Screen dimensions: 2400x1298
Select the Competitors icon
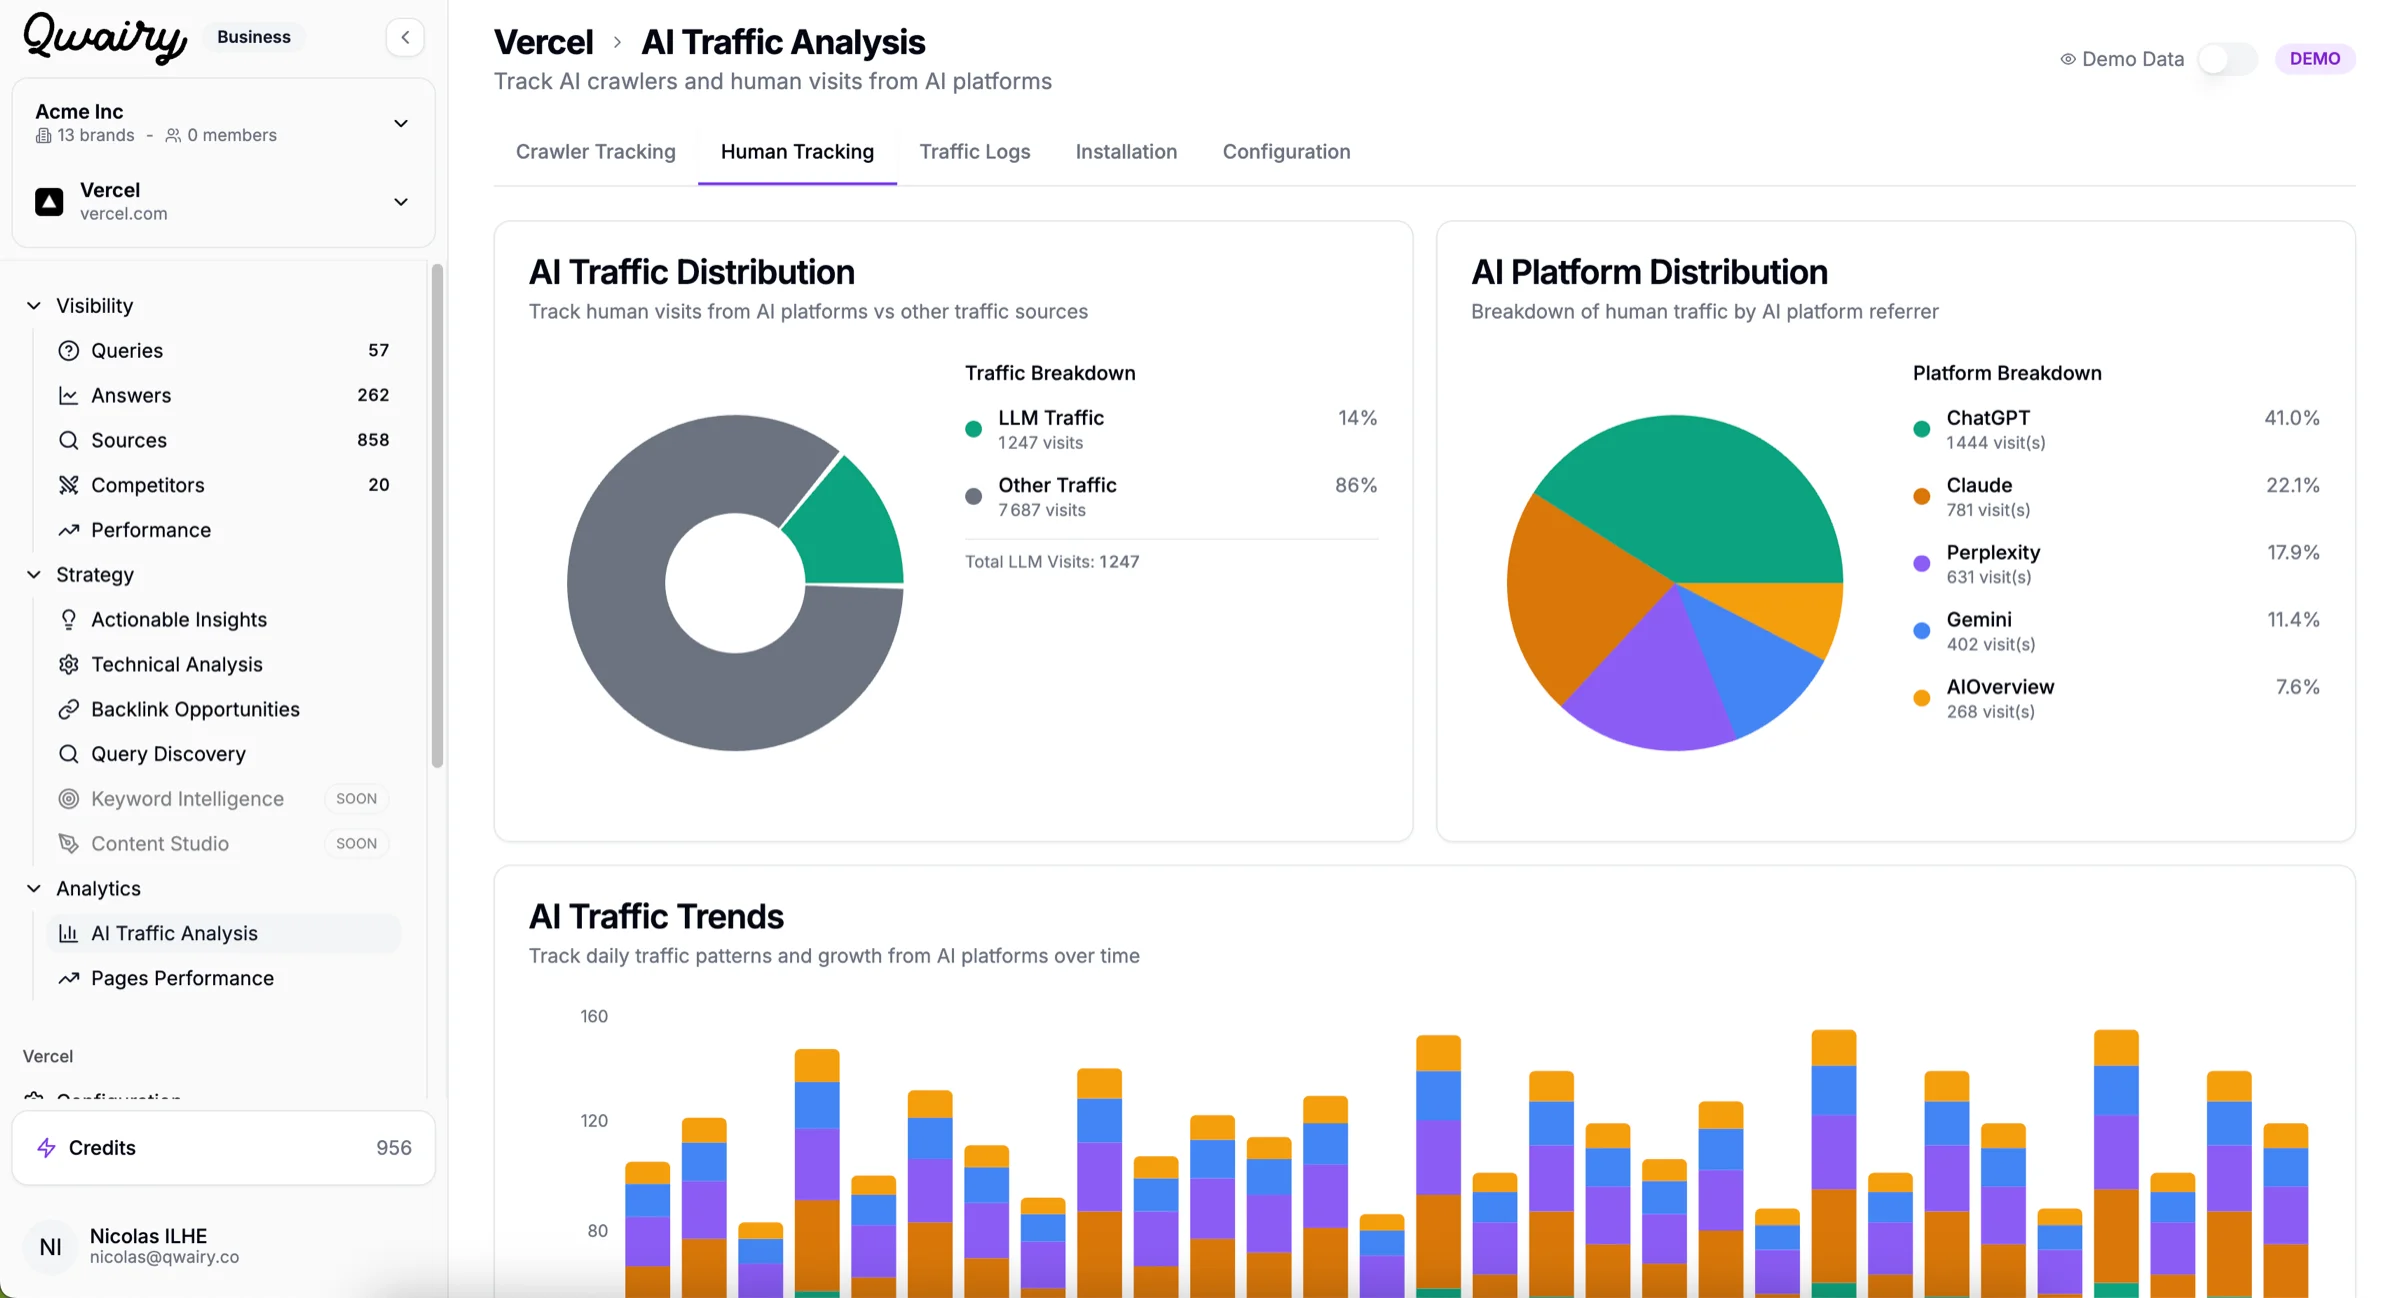coord(68,485)
